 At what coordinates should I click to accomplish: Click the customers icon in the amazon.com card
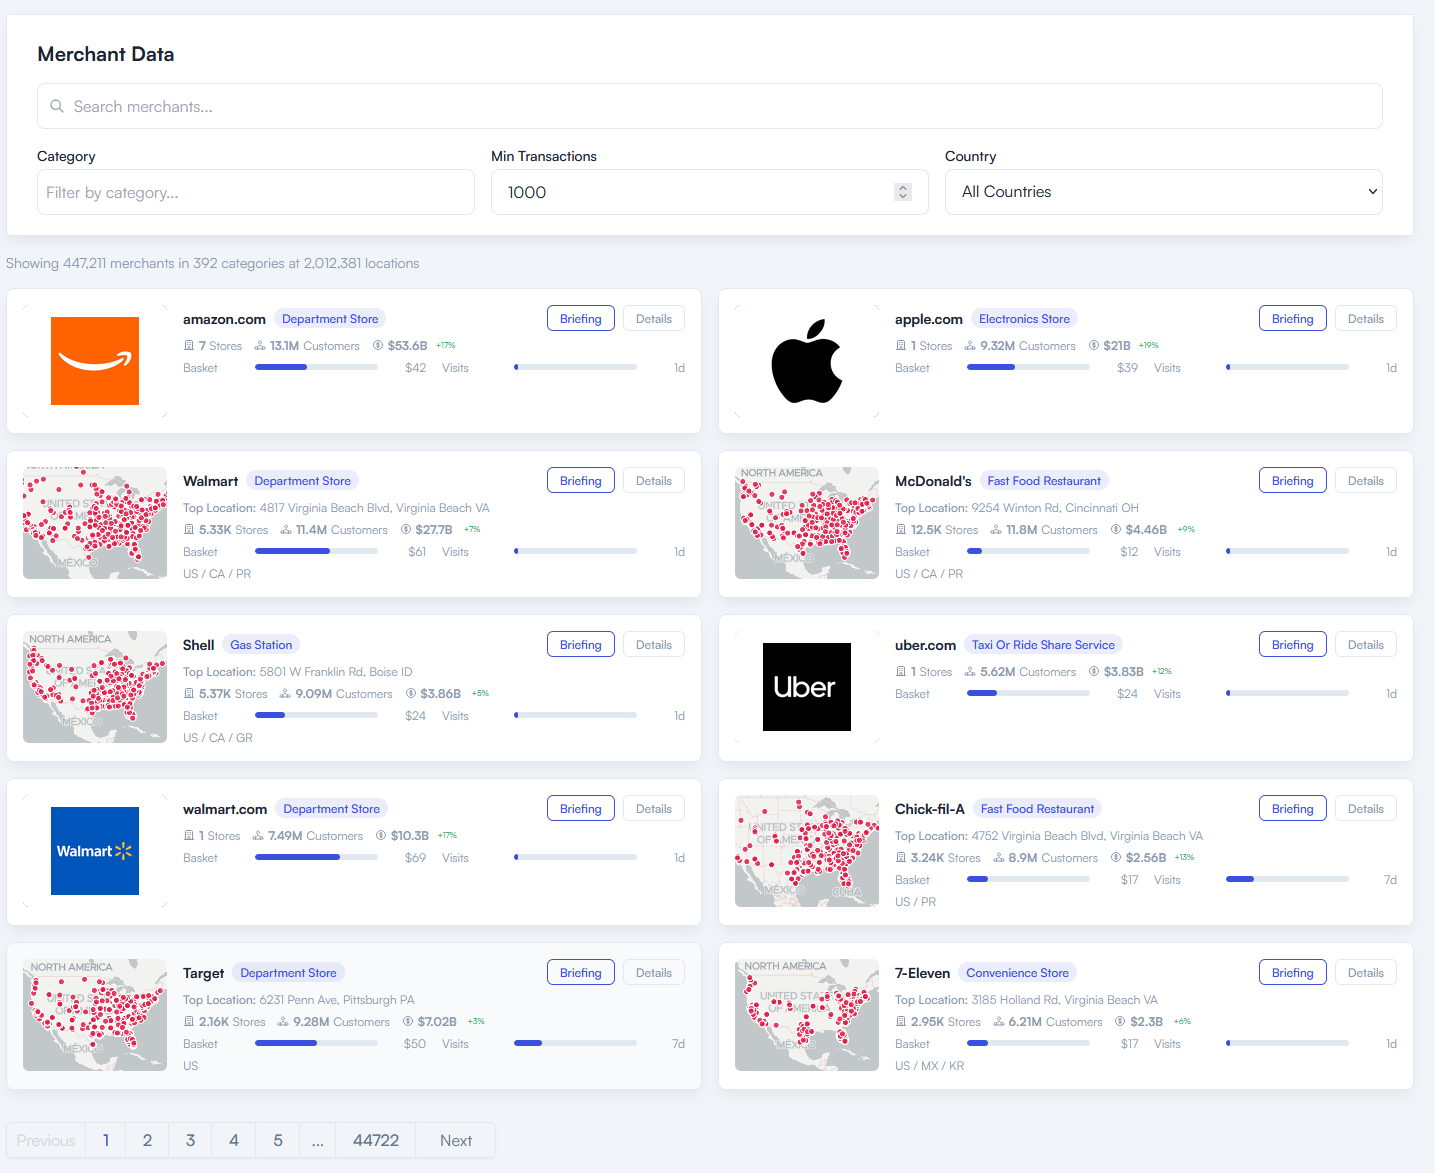pyautogui.click(x=260, y=345)
